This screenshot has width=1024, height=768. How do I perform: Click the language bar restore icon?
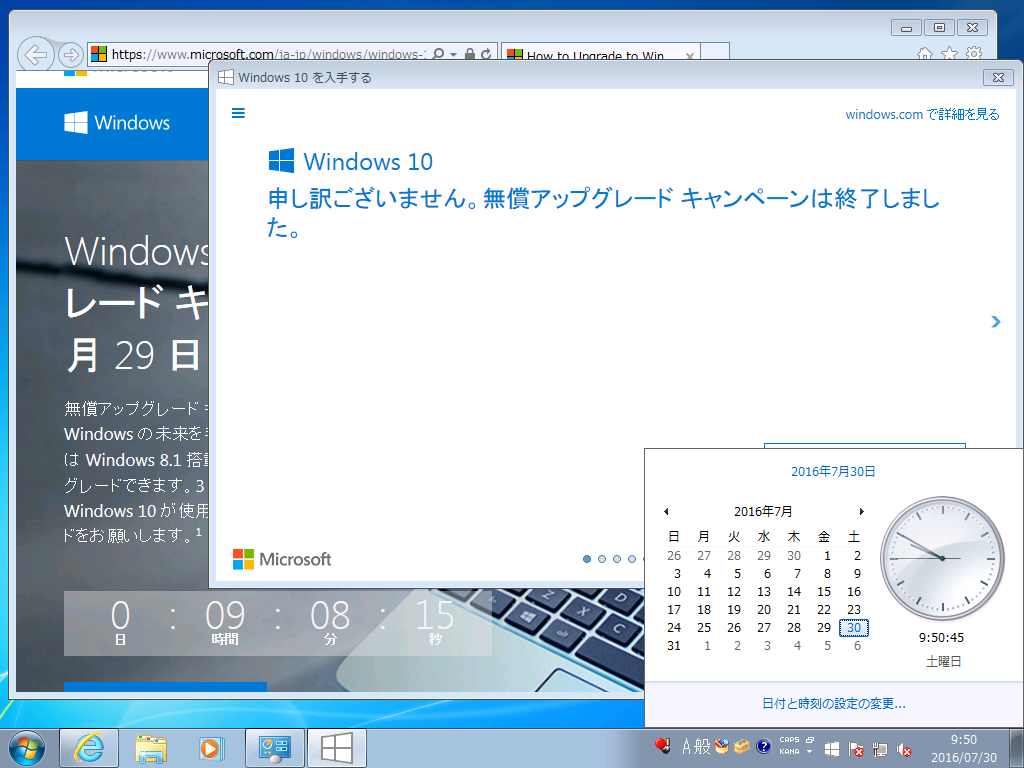[810, 740]
